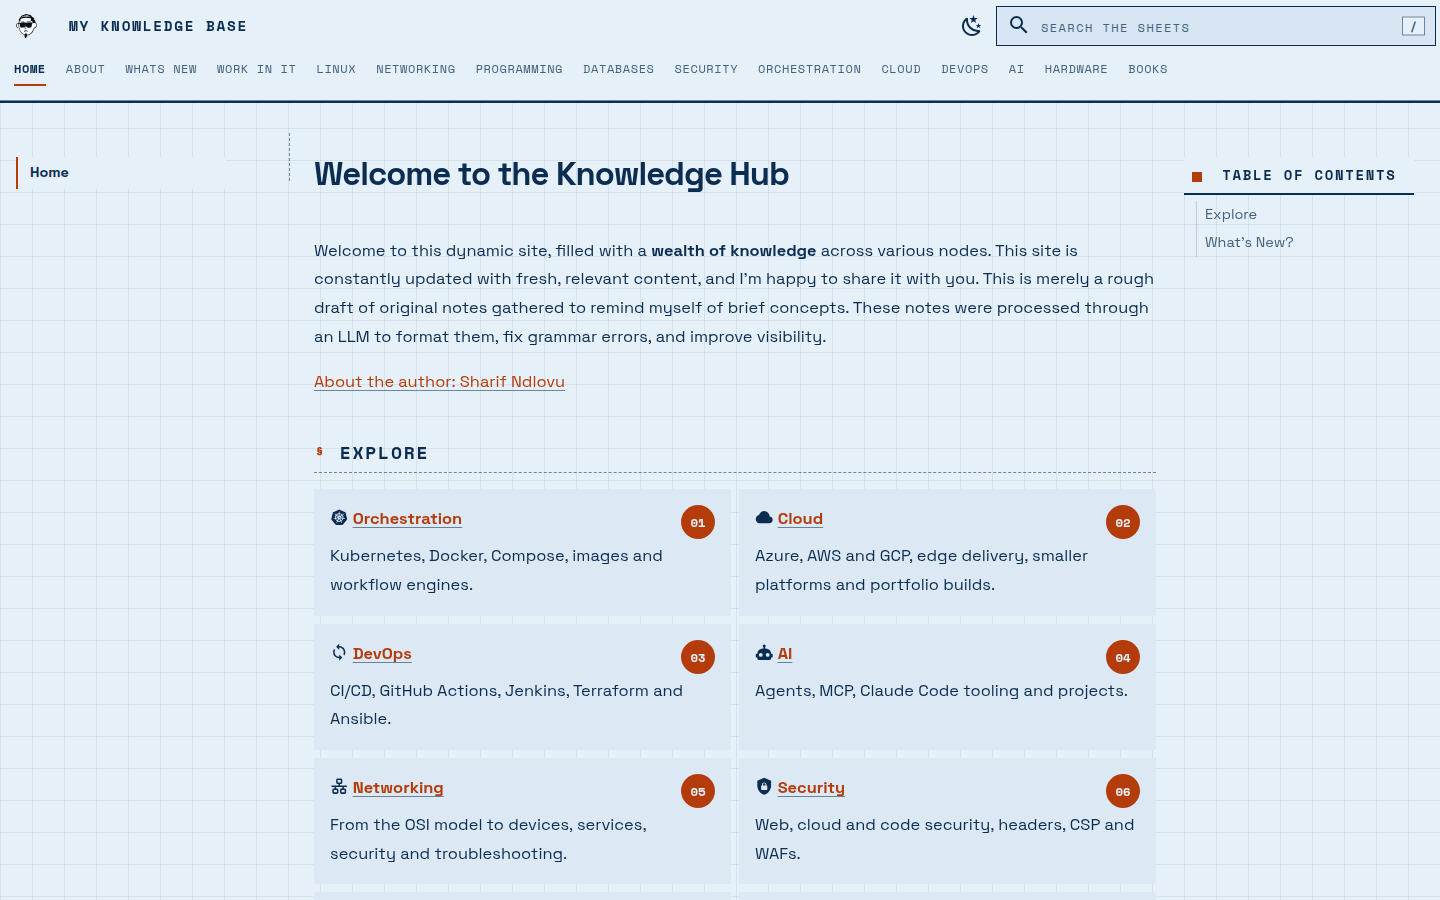This screenshot has height=900, width=1440.
Task: Open the AI card link
Action: pos(785,654)
